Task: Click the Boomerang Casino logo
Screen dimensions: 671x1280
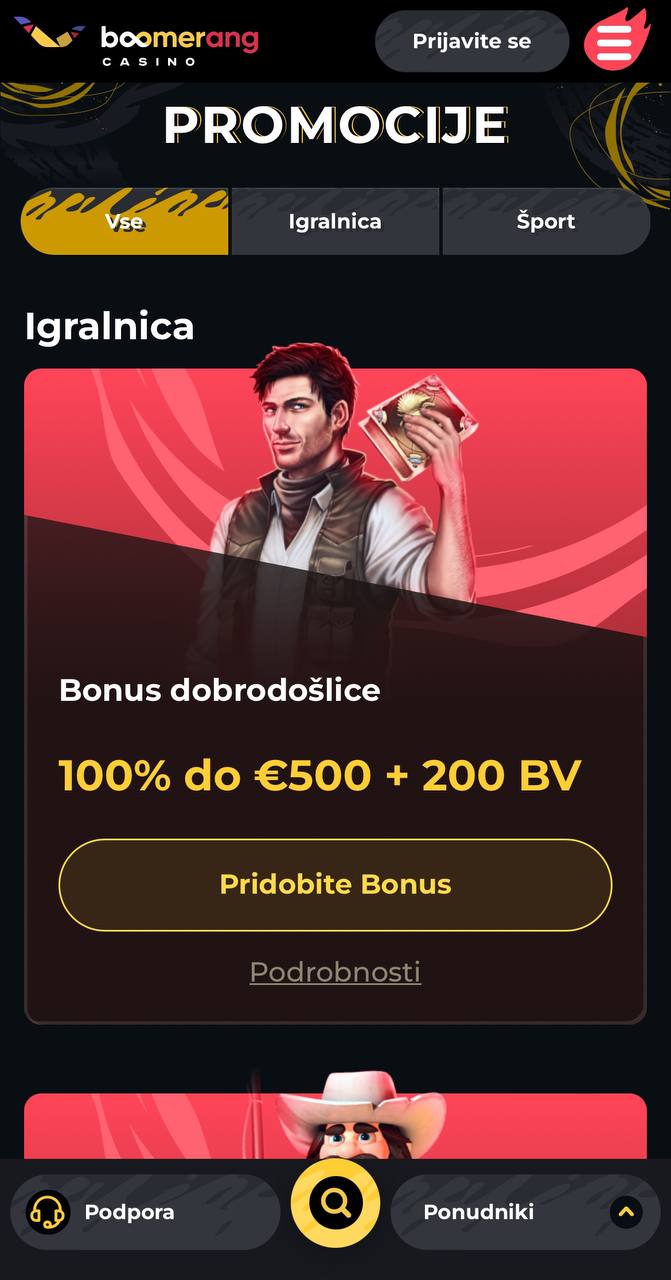Action: [136, 41]
